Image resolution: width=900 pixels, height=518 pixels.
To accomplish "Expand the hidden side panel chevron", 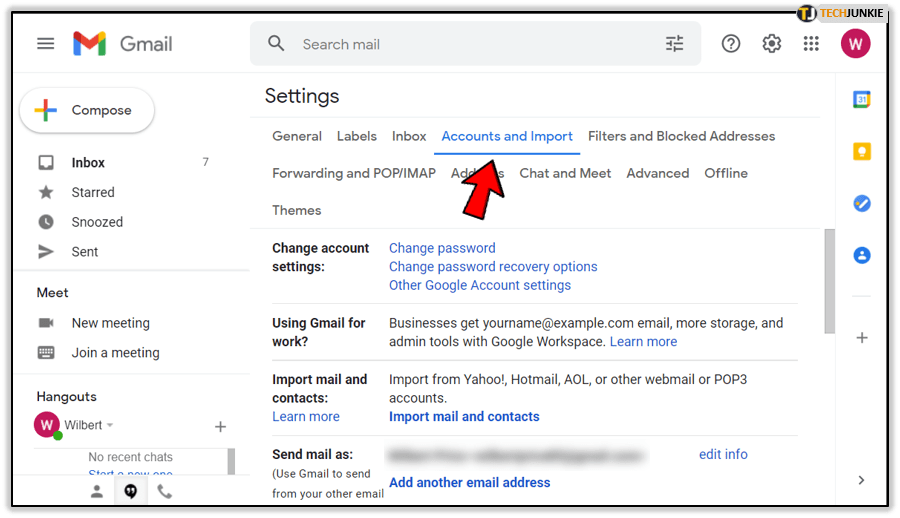I will (861, 481).
